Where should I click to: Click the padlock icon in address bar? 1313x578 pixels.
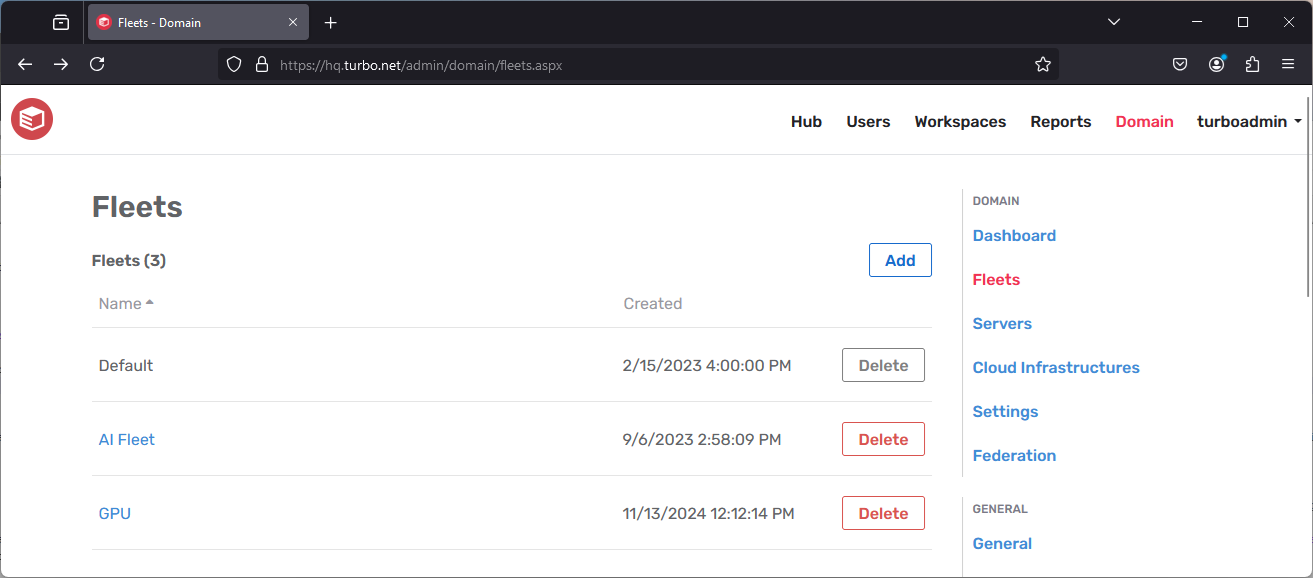pos(261,63)
